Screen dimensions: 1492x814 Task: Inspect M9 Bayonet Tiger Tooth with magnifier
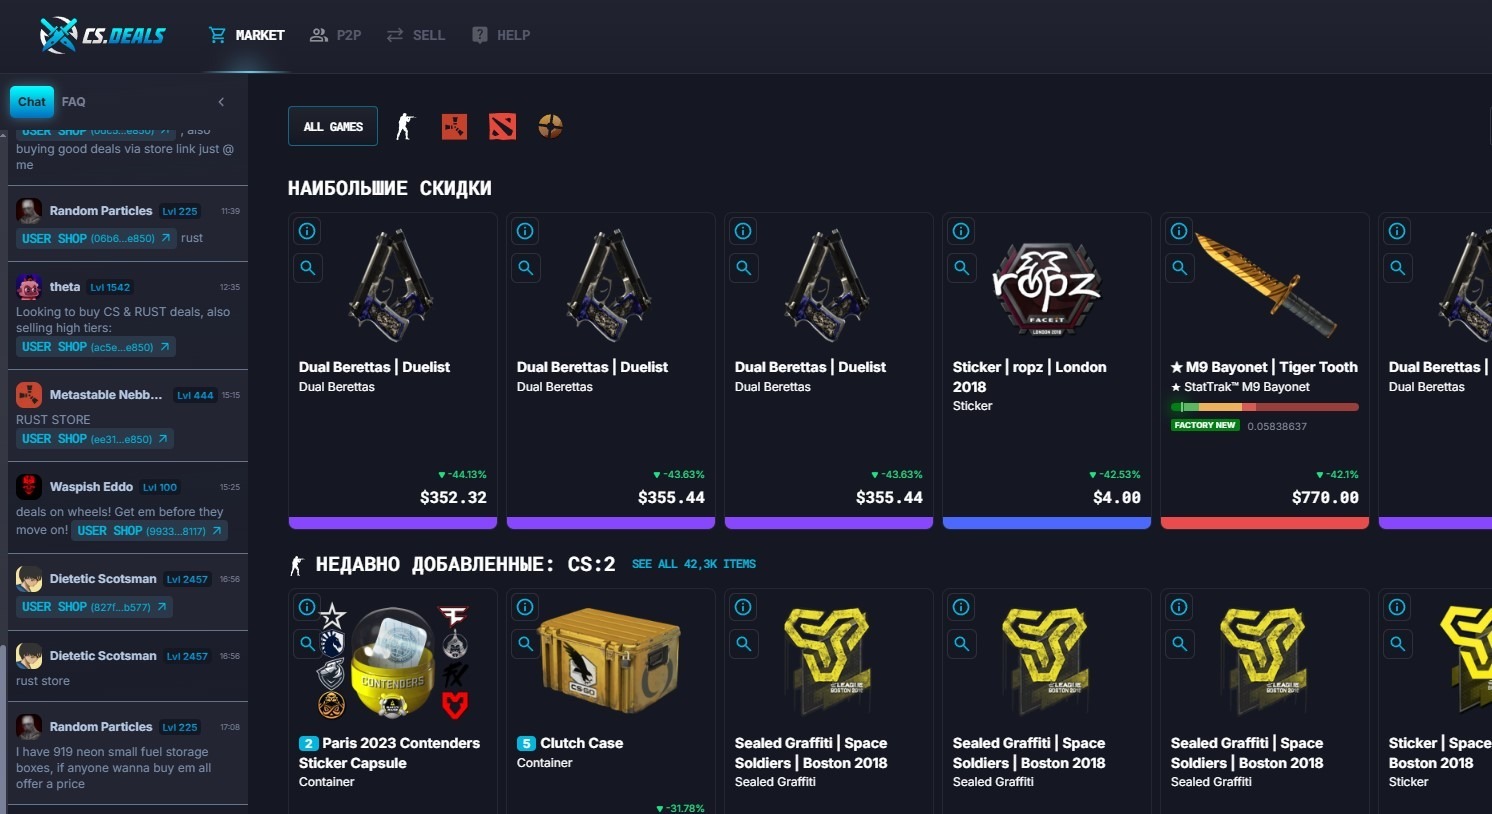click(x=1180, y=268)
